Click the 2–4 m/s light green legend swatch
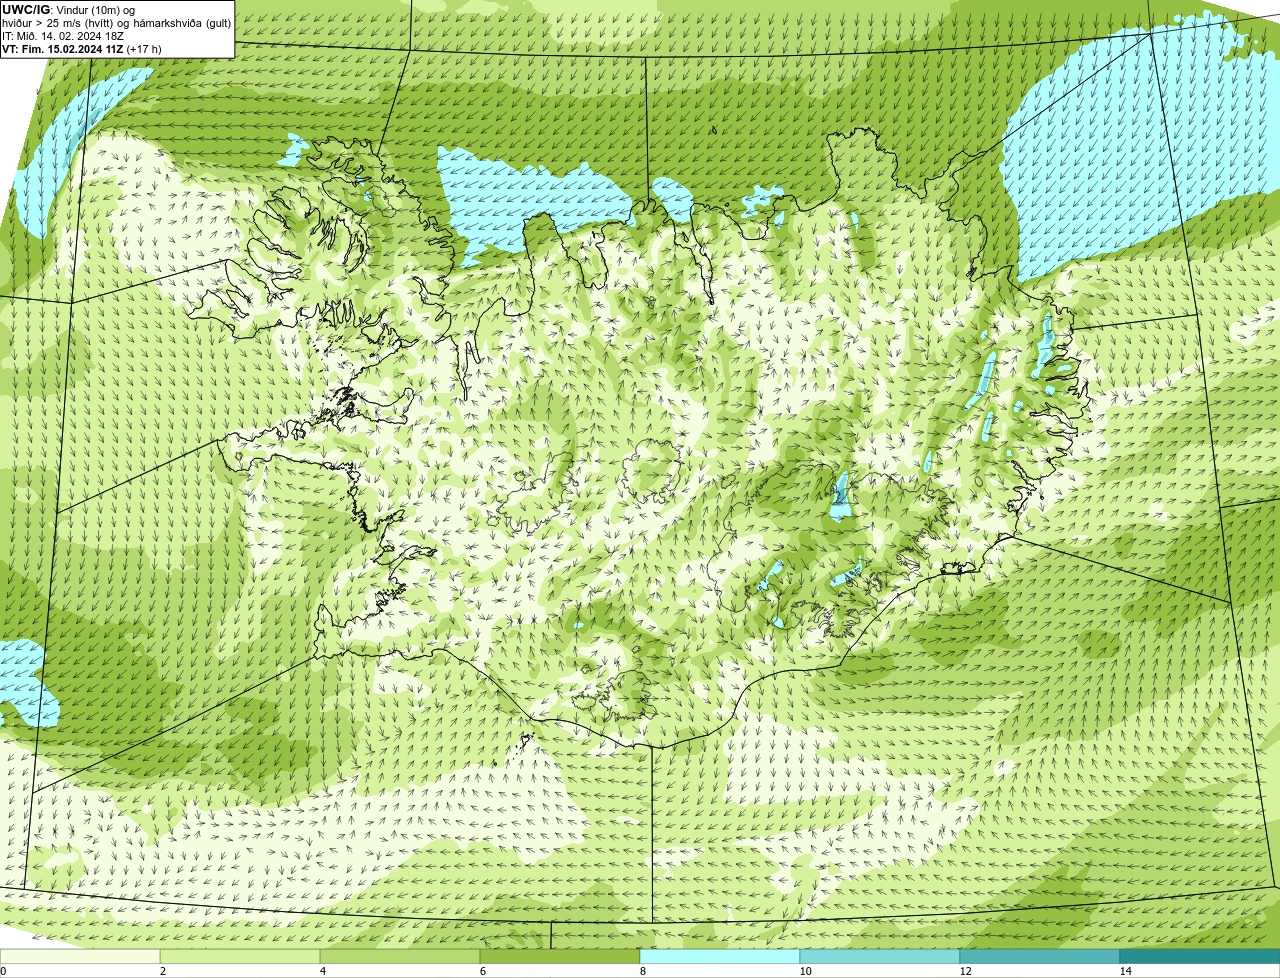The width and height of the screenshot is (1280, 978). coord(240,957)
